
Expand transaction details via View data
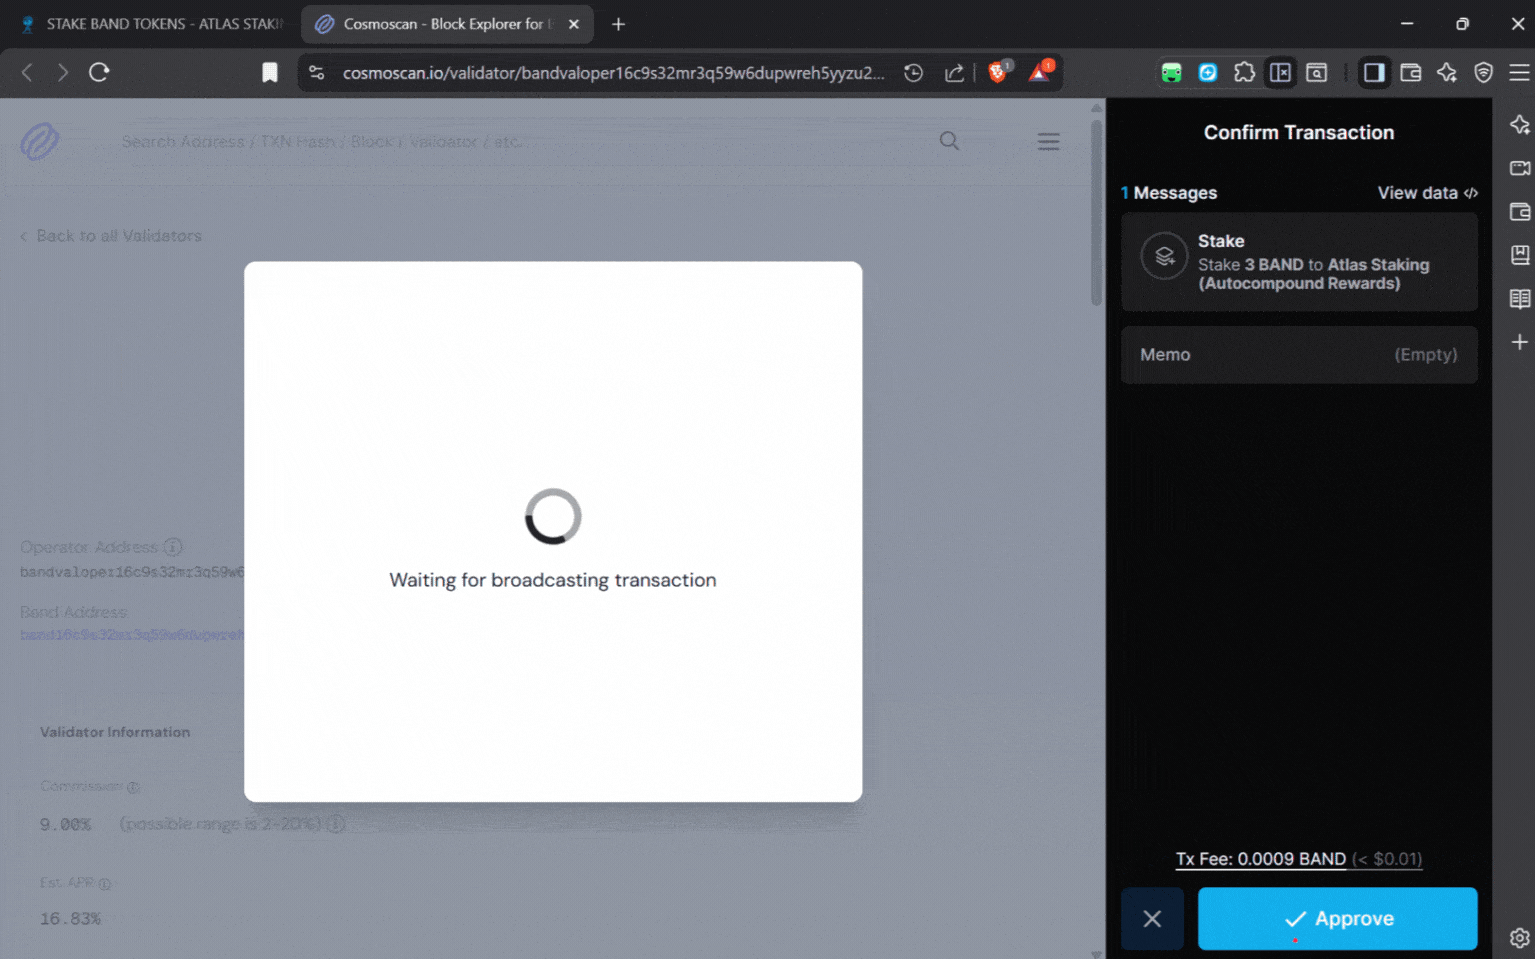1427,192
